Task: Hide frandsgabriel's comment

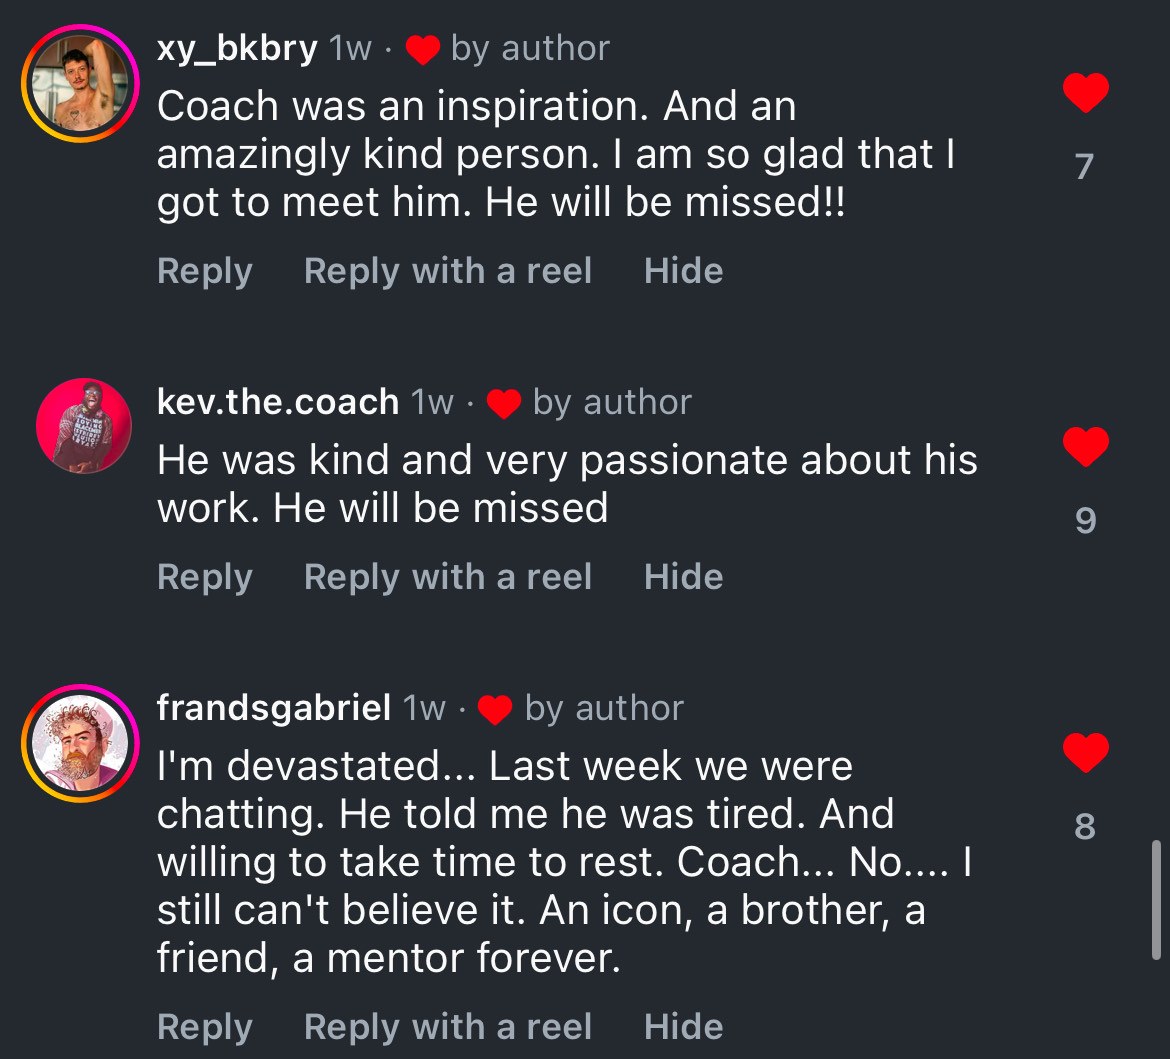Action: pos(683,1028)
